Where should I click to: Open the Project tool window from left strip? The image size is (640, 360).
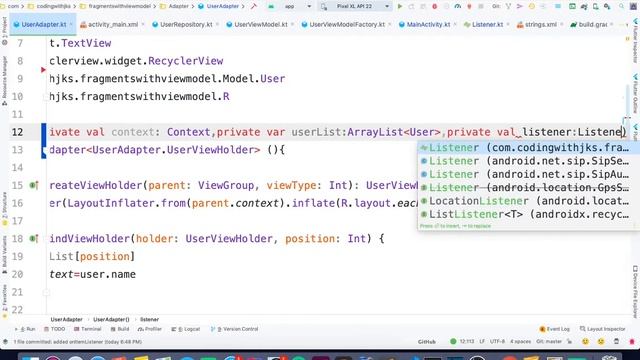click(4, 31)
